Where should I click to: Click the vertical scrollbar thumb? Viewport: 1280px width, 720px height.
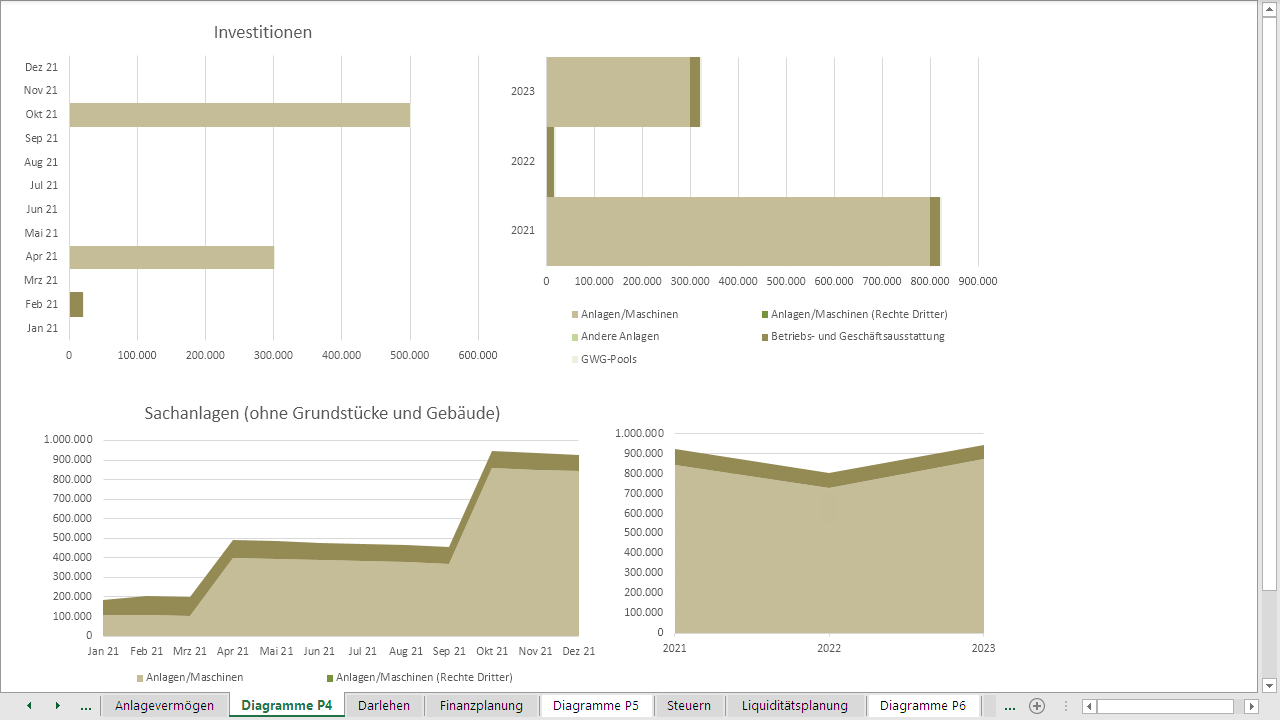coord(1270,302)
